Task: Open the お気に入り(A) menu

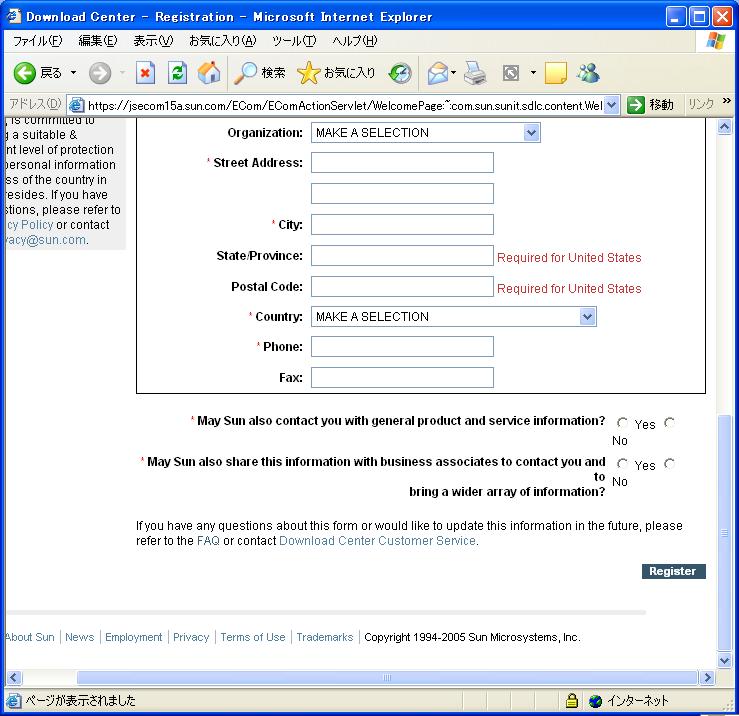Action: pyautogui.click(x=222, y=41)
